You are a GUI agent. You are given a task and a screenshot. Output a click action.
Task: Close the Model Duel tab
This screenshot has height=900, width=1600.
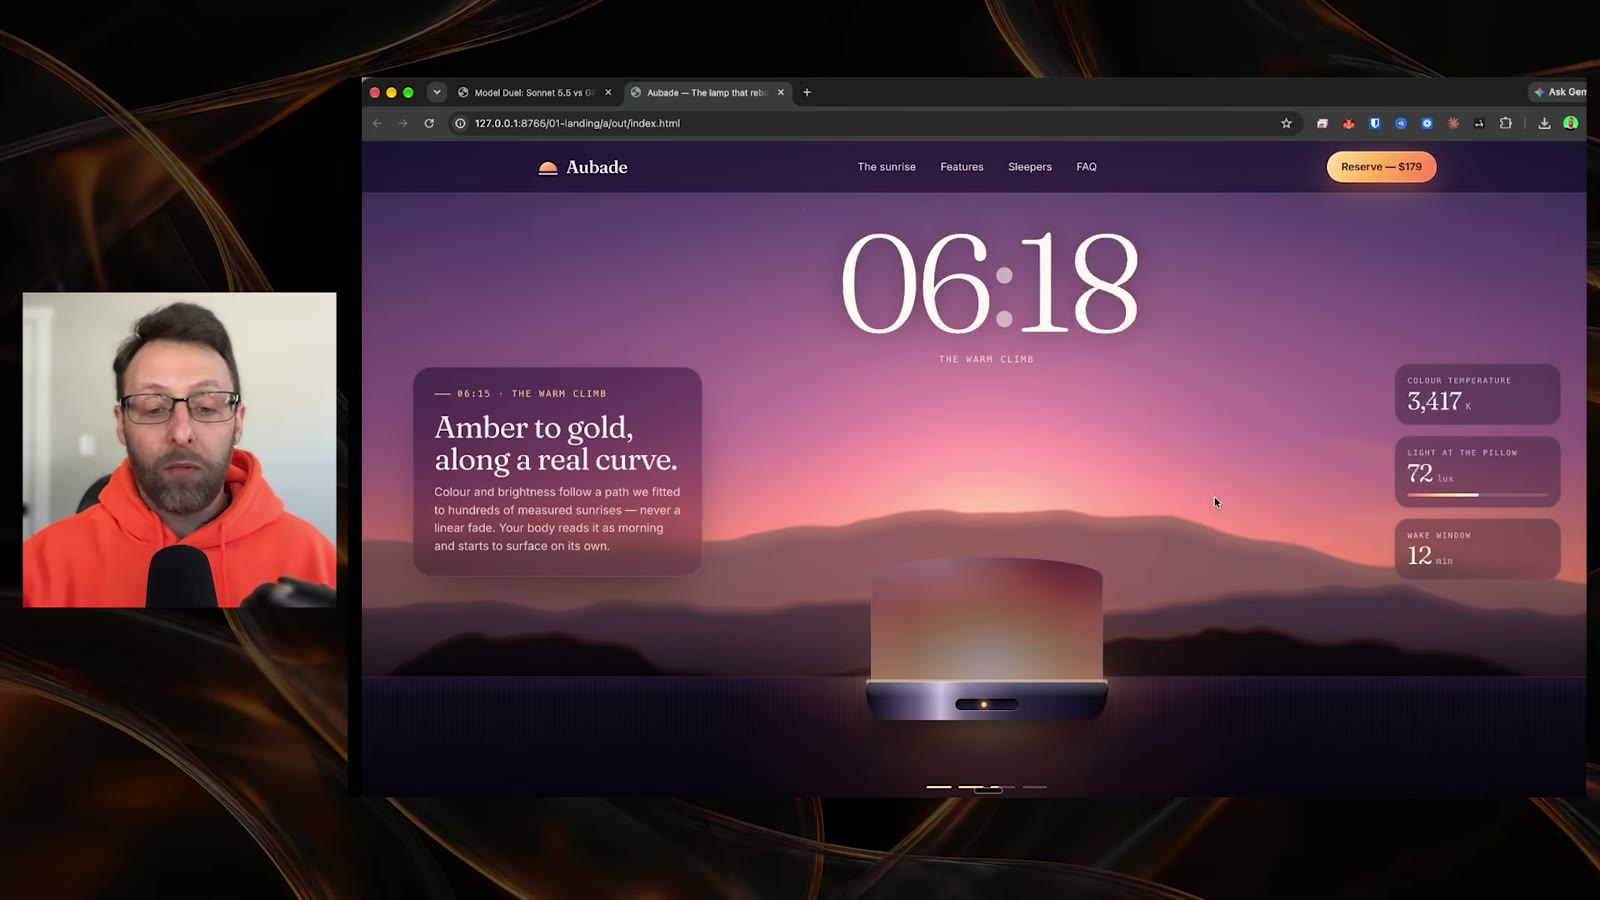pyautogui.click(x=608, y=92)
